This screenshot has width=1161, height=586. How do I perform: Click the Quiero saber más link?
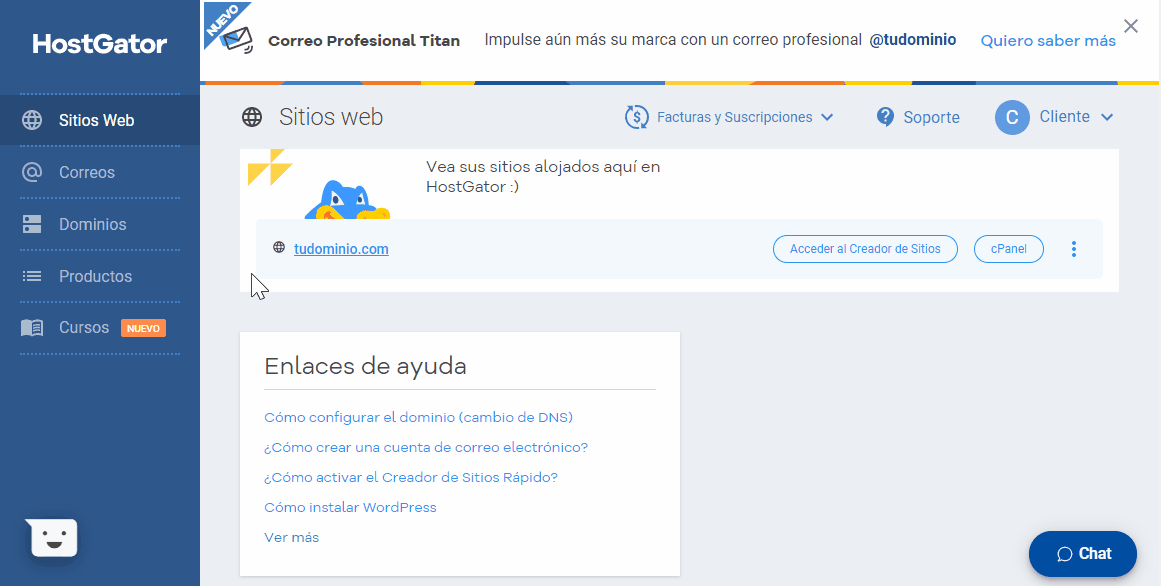coord(1048,40)
